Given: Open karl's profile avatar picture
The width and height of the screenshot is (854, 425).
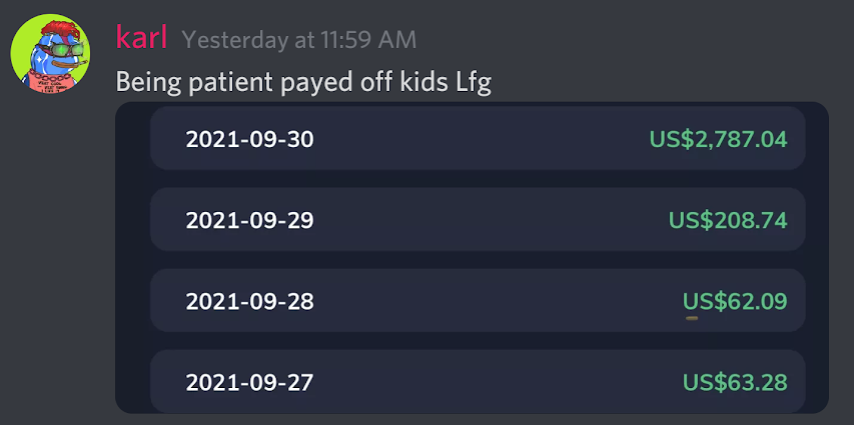Looking at the screenshot, I should click(x=51, y=53).
